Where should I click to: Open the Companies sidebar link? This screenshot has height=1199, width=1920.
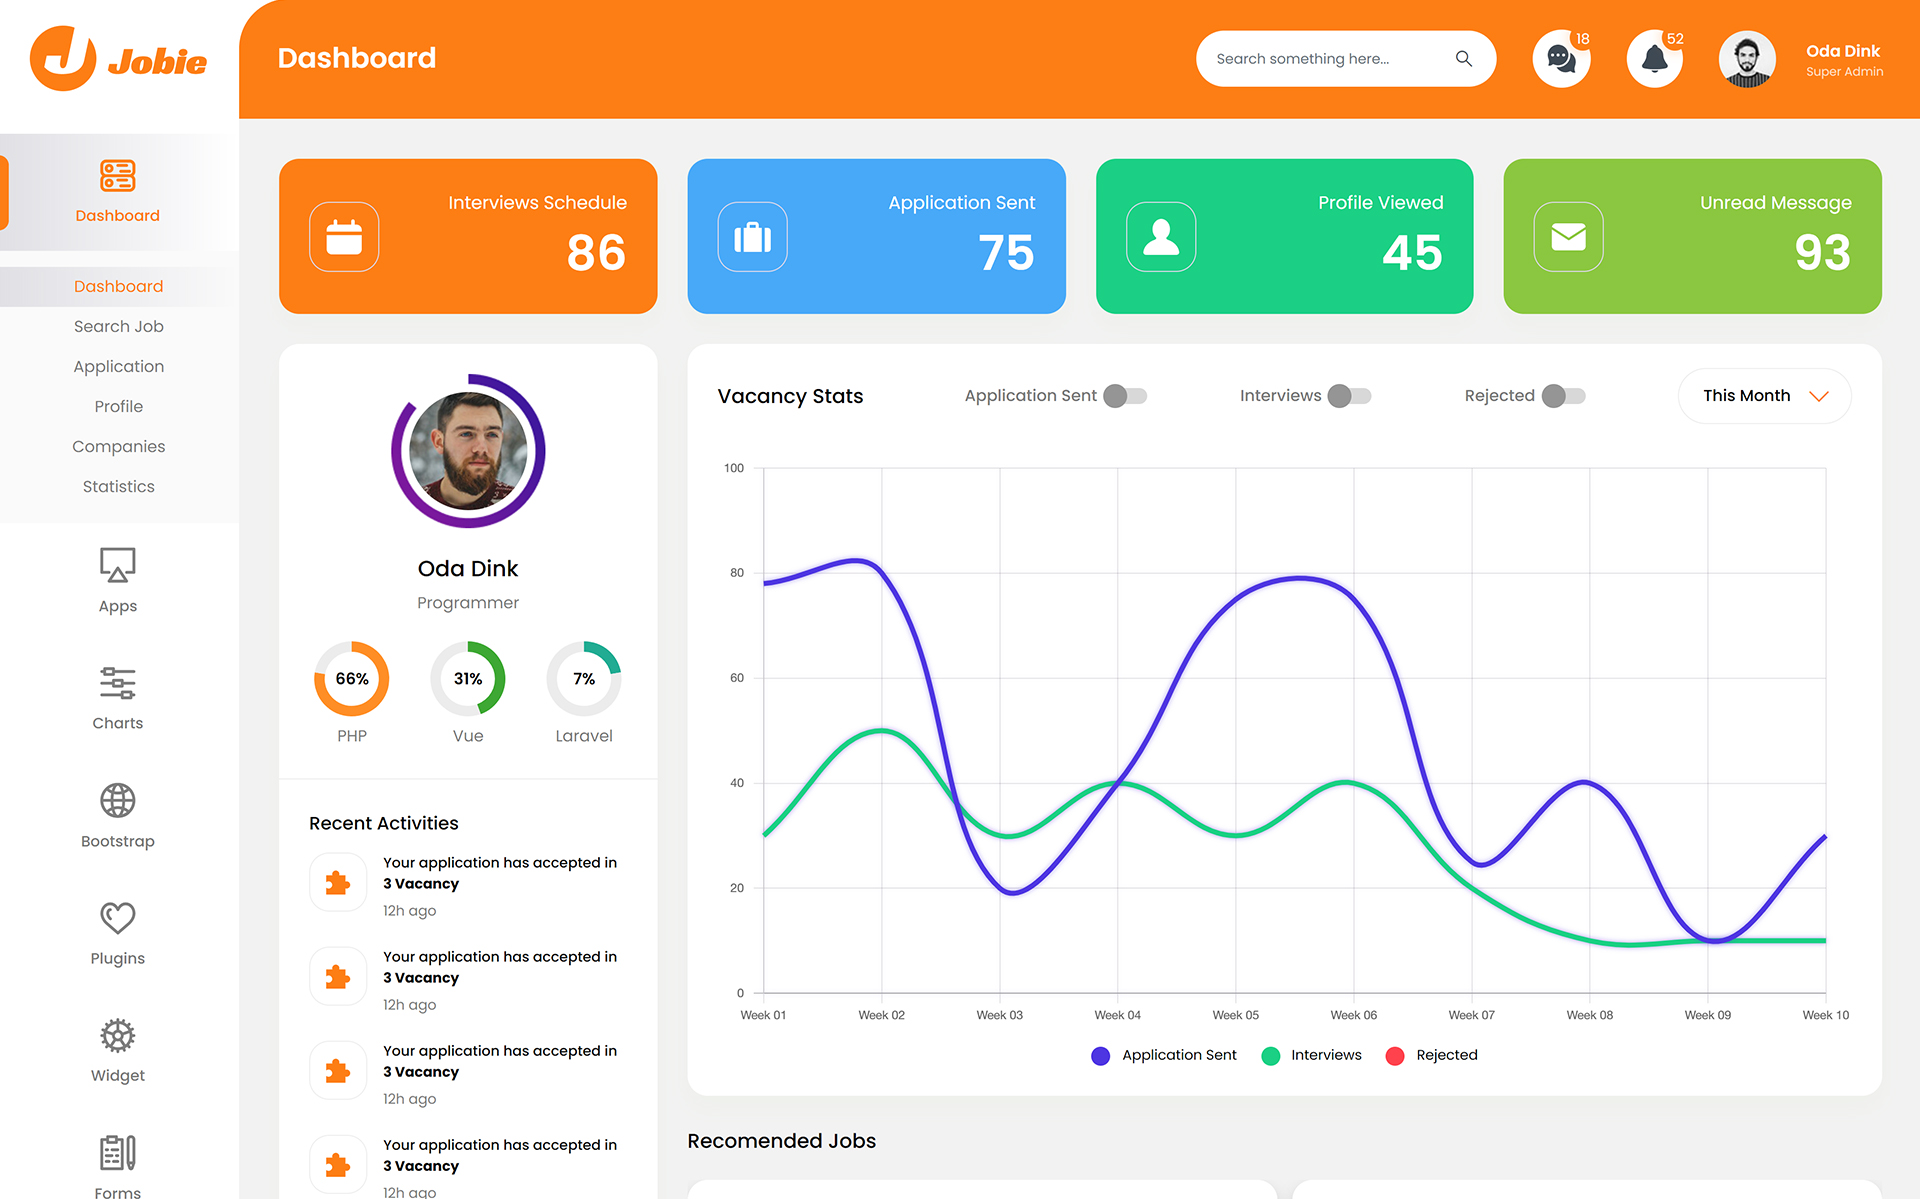click(118, 446)
